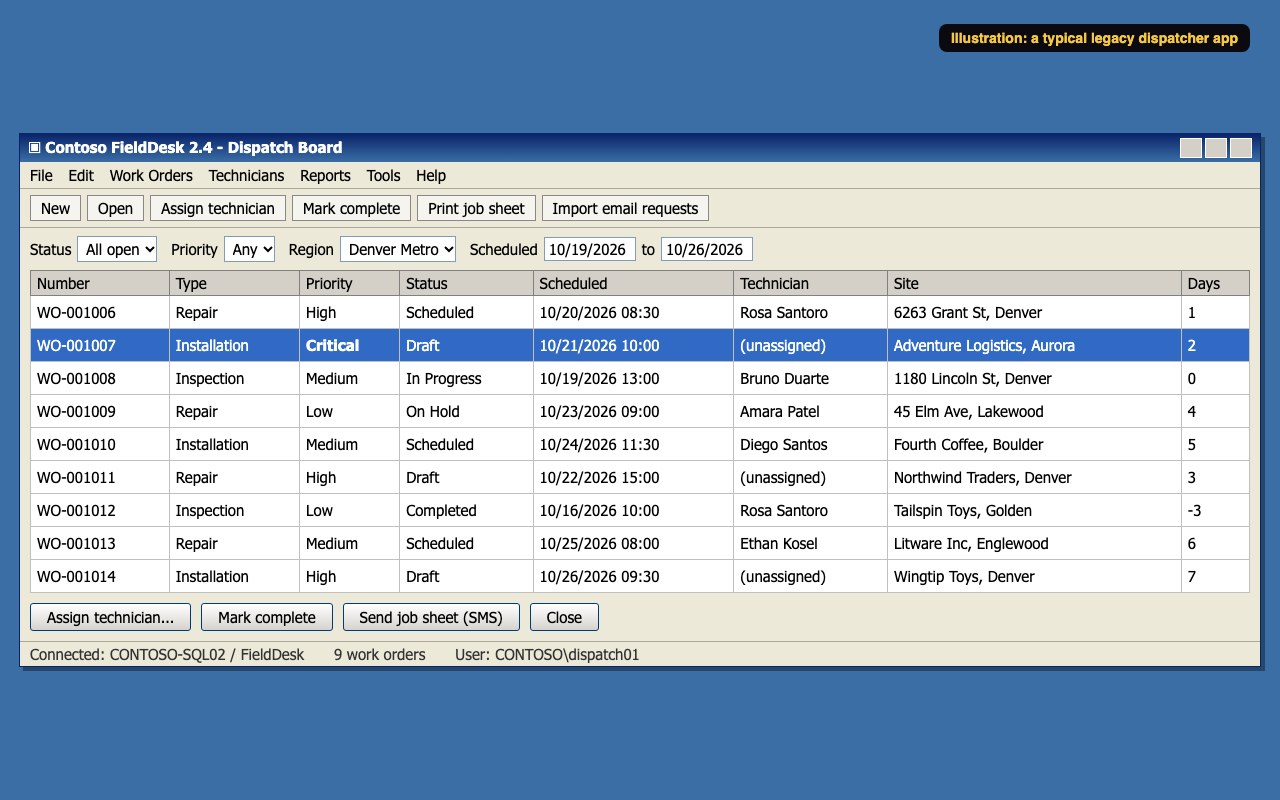Sort by the Type column header
Image resolution: width=1280 pixels, height=800 pixels.
[x=234, y=283]
